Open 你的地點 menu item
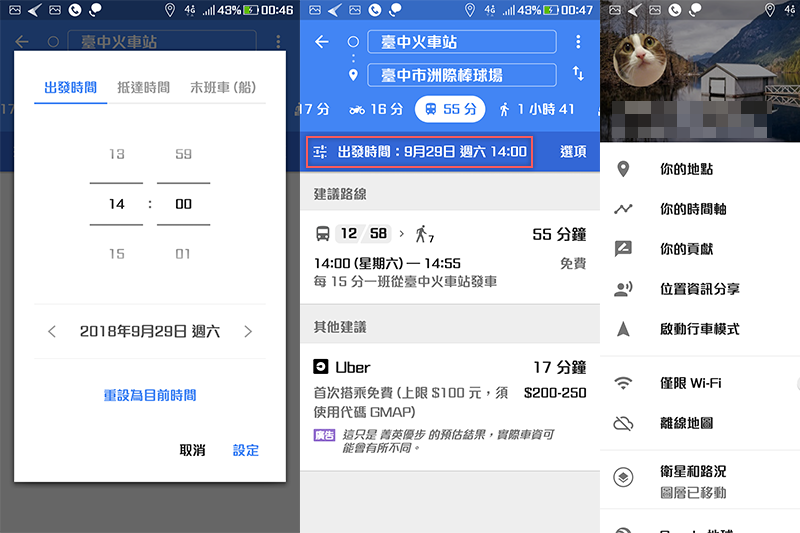This screenshot has width=800, height=533. pyautogui.click(x=700, y=169)
